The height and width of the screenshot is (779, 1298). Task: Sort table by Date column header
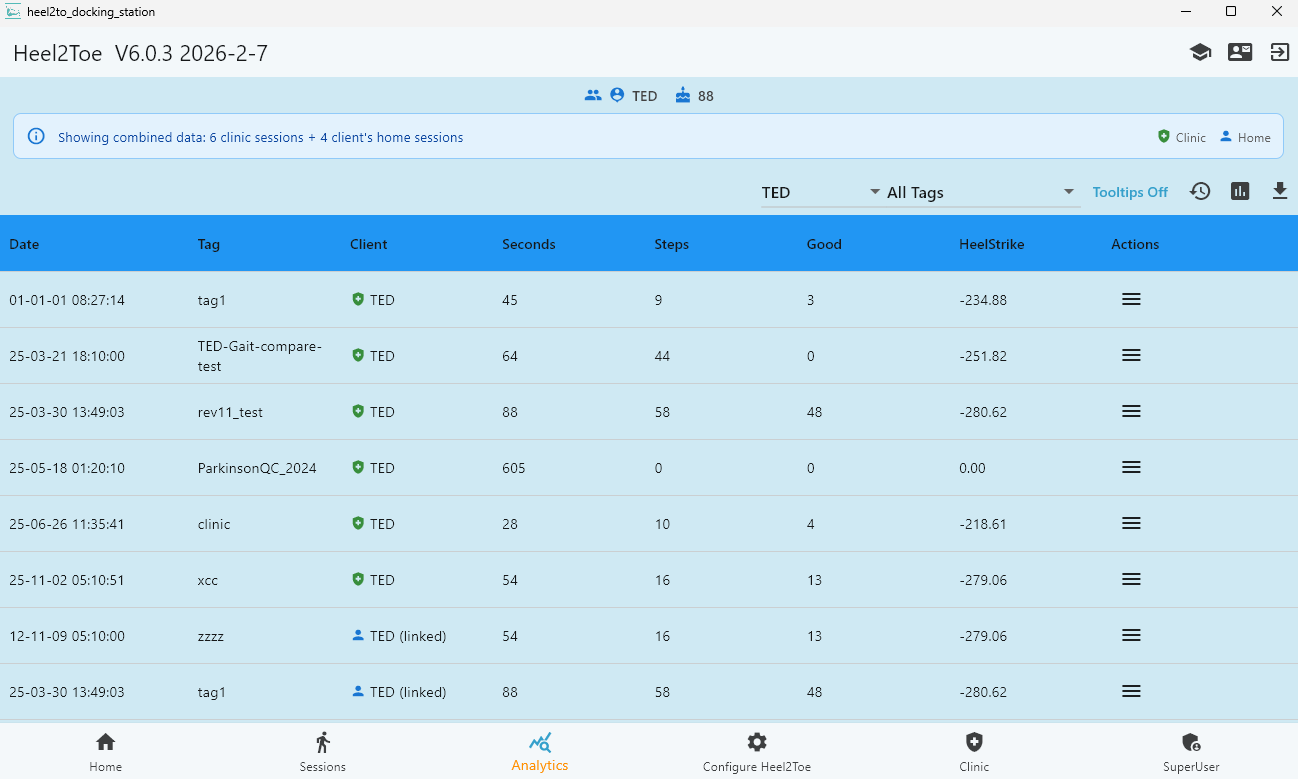point(24,244)
